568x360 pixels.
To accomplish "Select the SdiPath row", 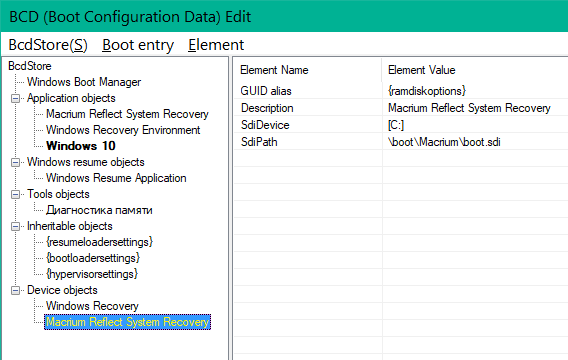I will pos(401,142).
